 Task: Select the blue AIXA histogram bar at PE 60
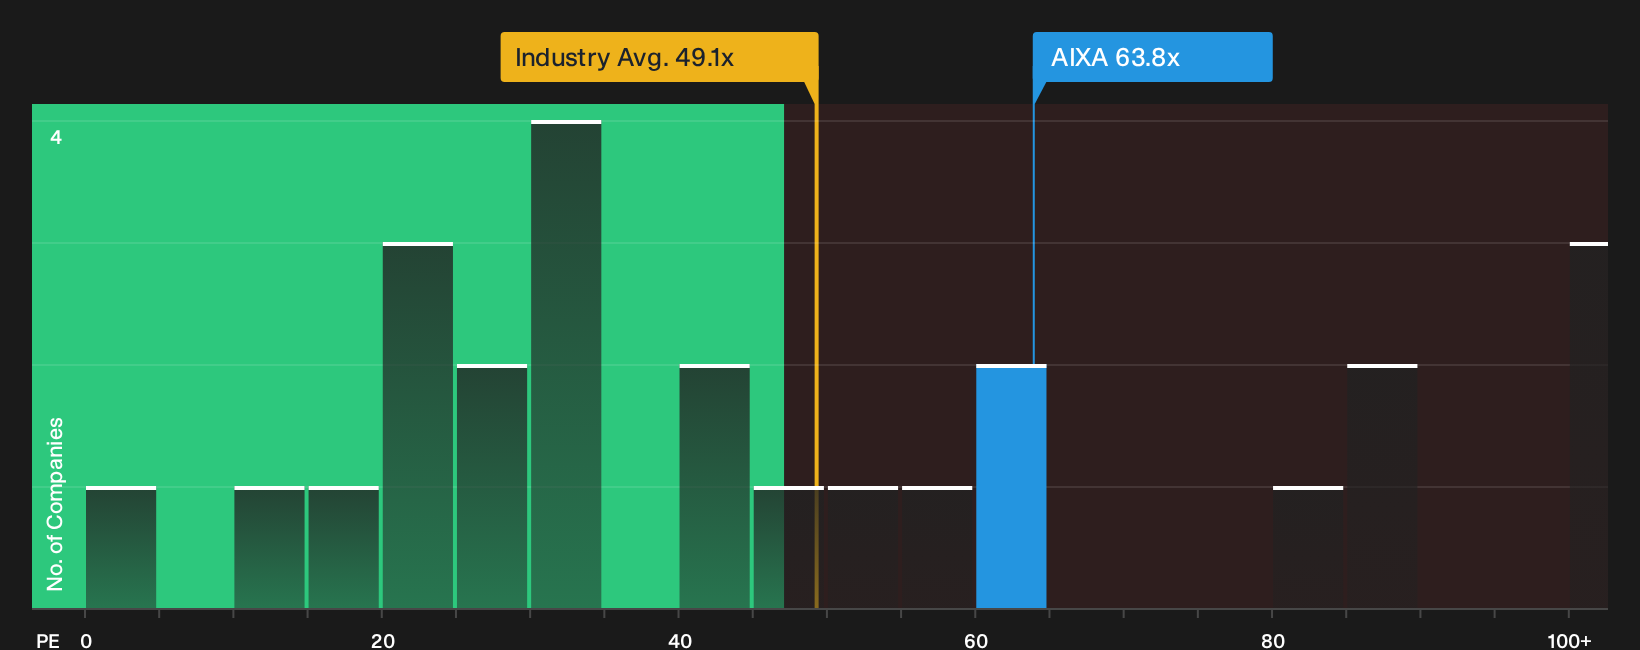coord(1011,487)
